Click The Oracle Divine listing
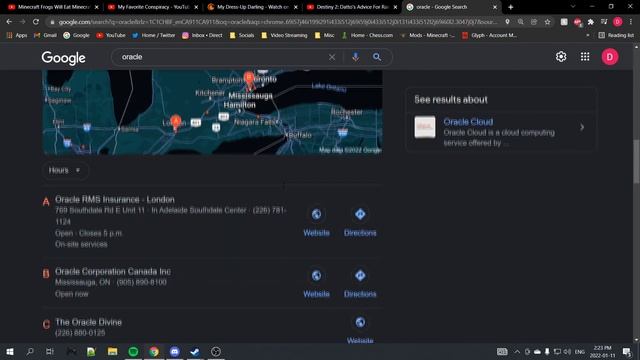The width and height of the screenshot is (640, 360). coord(88,322)
